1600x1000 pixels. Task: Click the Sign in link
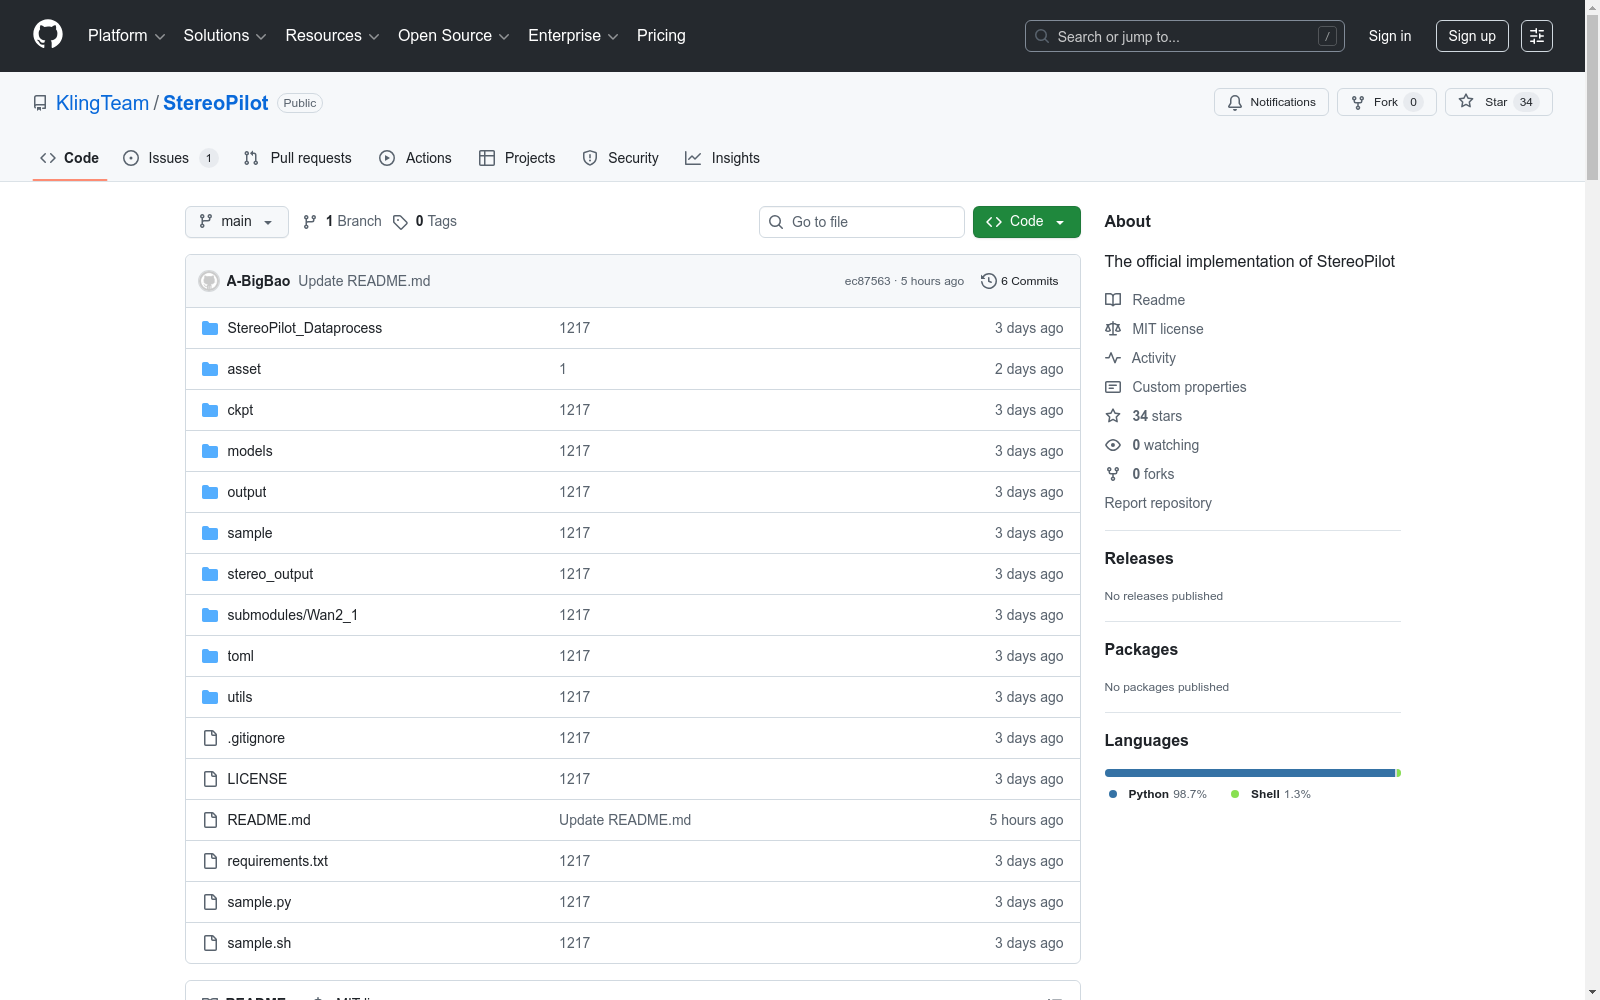coord(1390,36)
